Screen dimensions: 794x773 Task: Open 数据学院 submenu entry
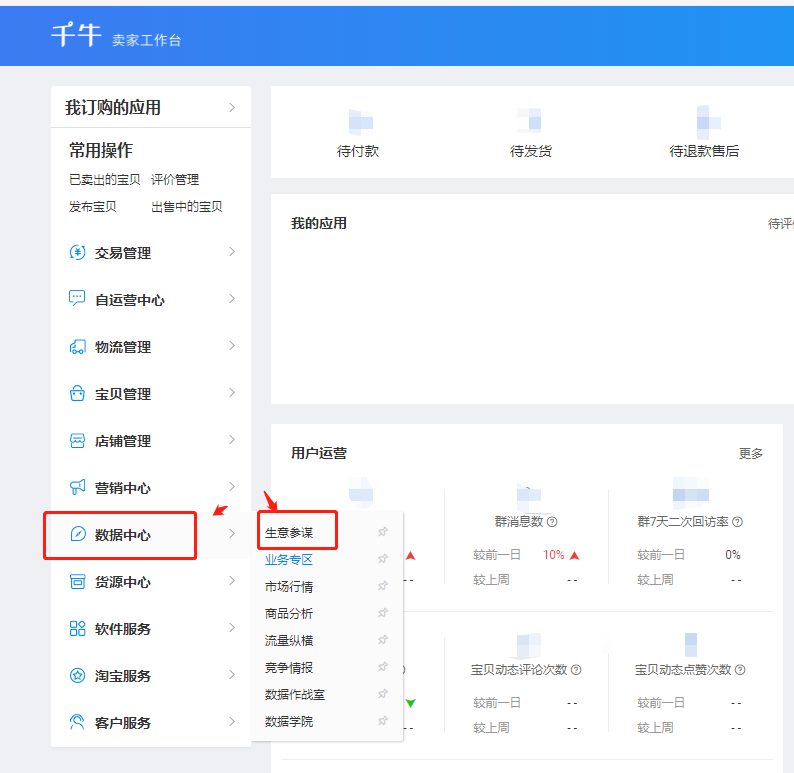[x=289, y=721]
